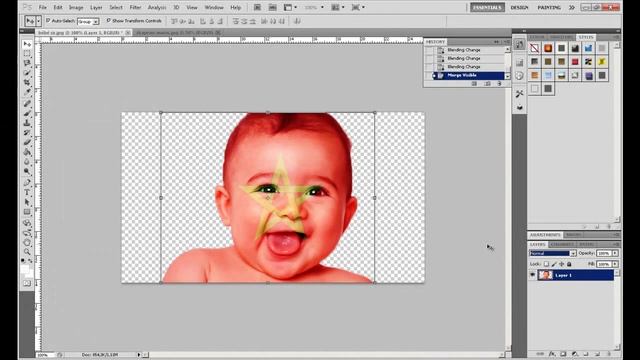Select the Eyedropper tool
Screen dimensions: 640x360
[x=27, y=92]
